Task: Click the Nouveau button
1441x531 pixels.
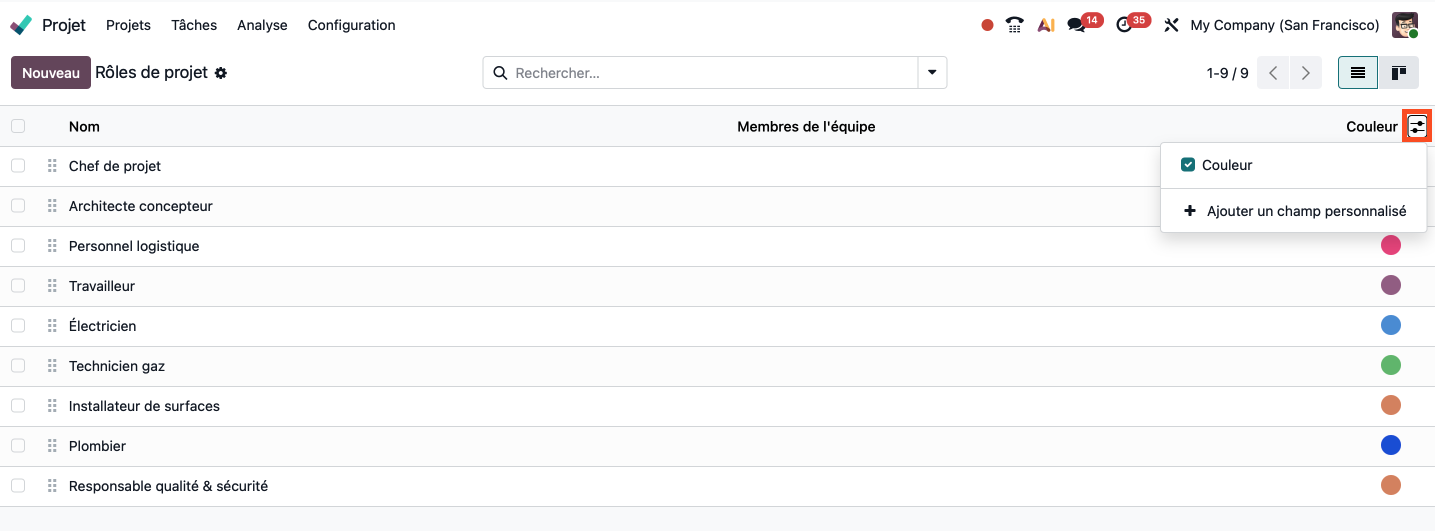Action: click(x=51, y=73)
